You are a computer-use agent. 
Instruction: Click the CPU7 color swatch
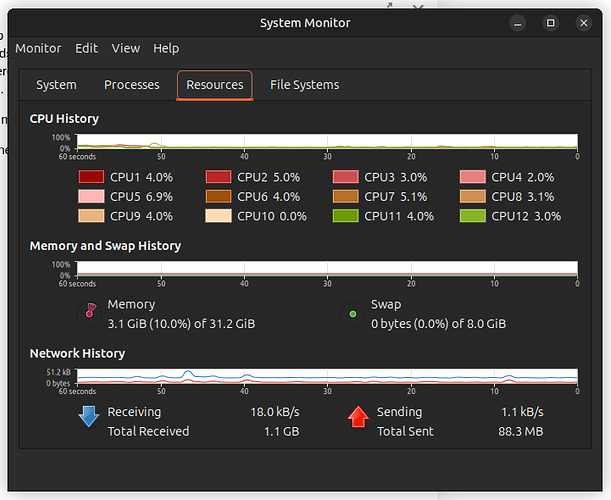345,197
